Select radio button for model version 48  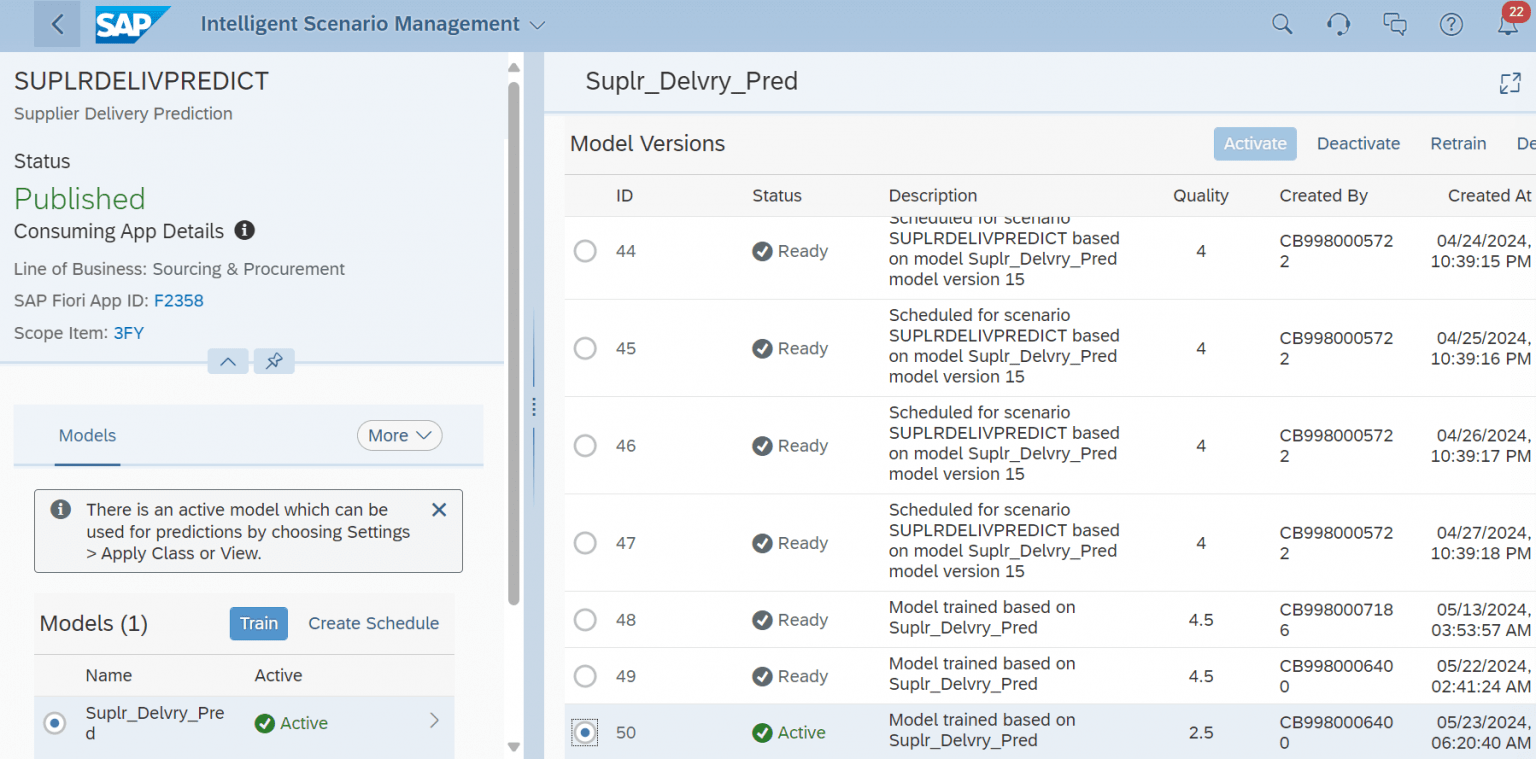(x=585, y=620)
